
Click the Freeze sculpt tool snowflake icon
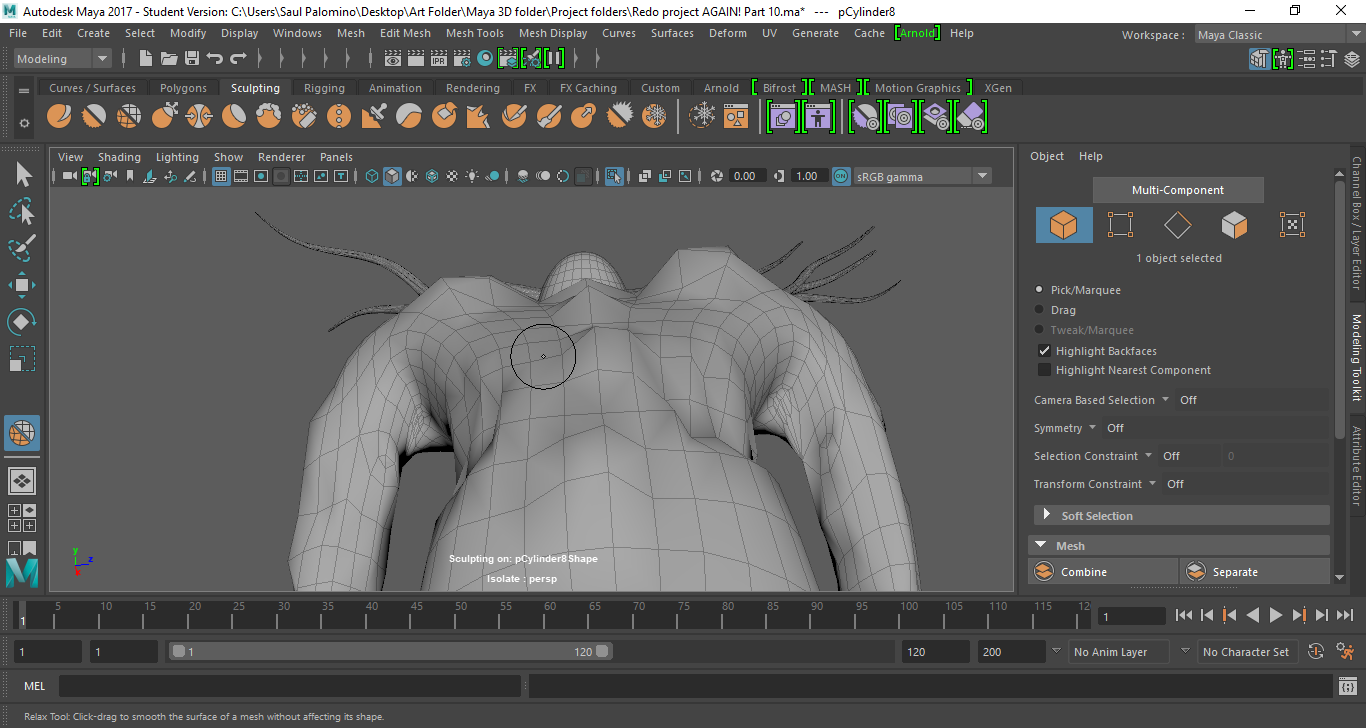click(654, 117)
